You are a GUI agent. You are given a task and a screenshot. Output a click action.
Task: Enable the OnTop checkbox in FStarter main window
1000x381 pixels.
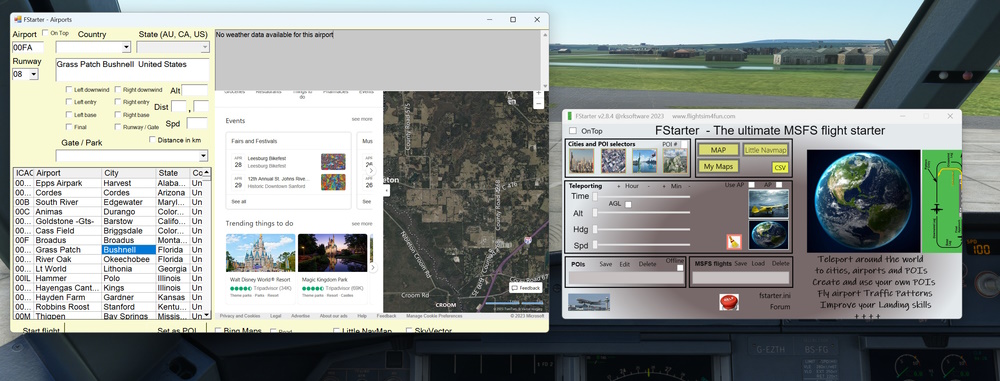click(x=573, y=131)
